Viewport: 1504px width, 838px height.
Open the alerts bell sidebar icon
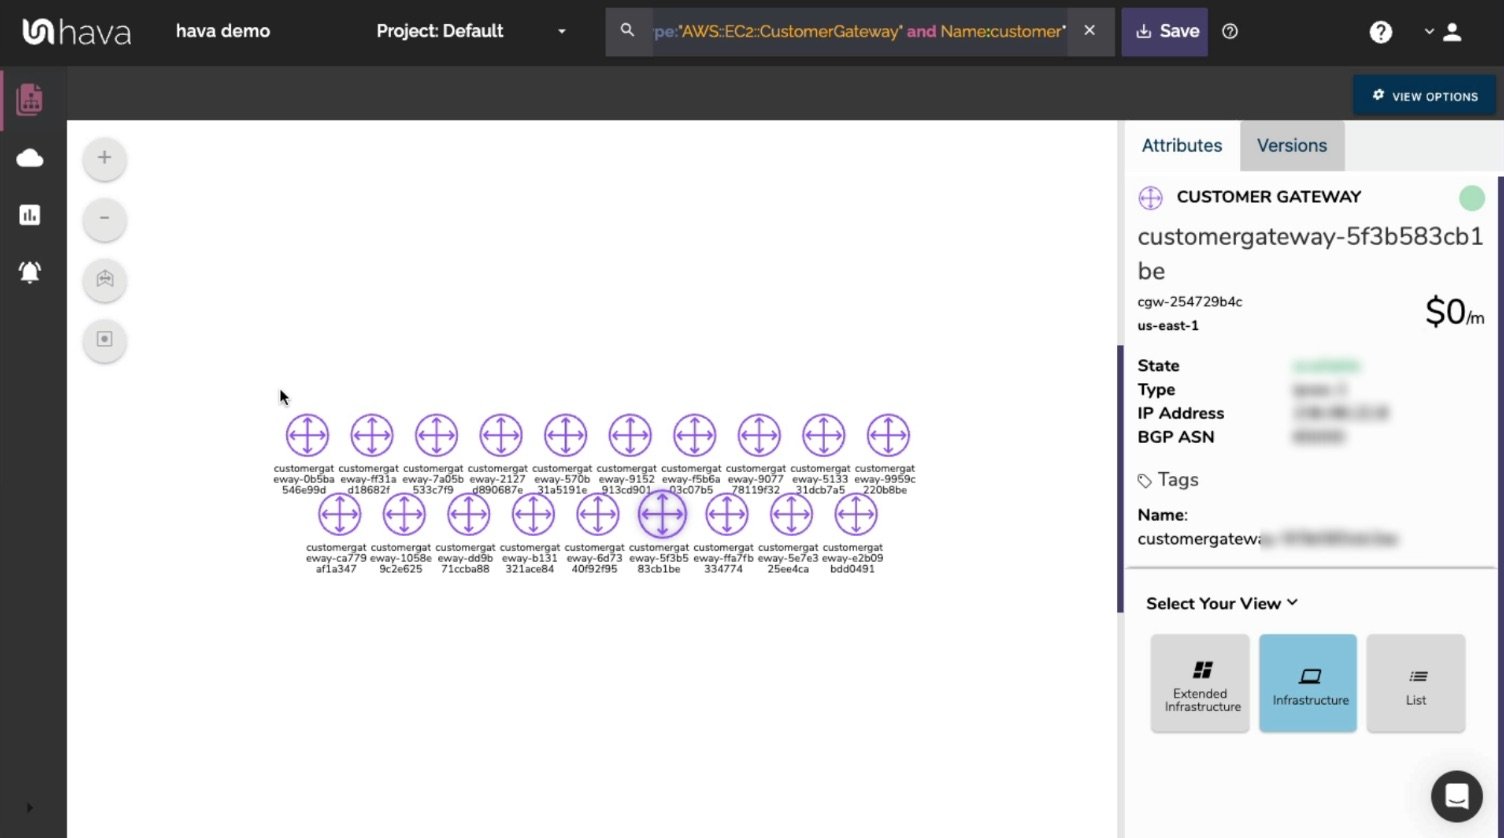click(30, 272)
